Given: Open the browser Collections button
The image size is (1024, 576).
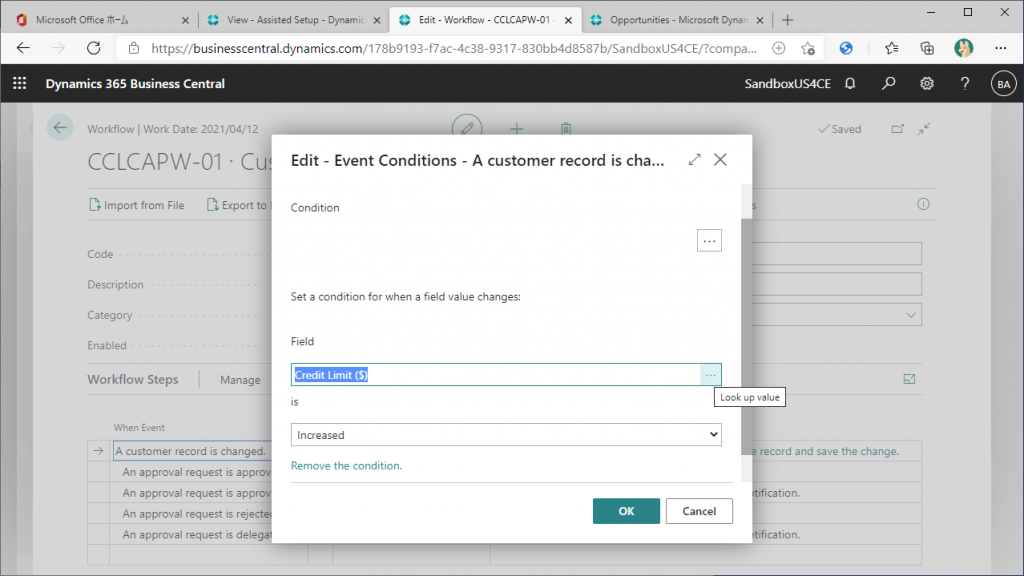Looking at the screenshot, I should pos(927,48).
